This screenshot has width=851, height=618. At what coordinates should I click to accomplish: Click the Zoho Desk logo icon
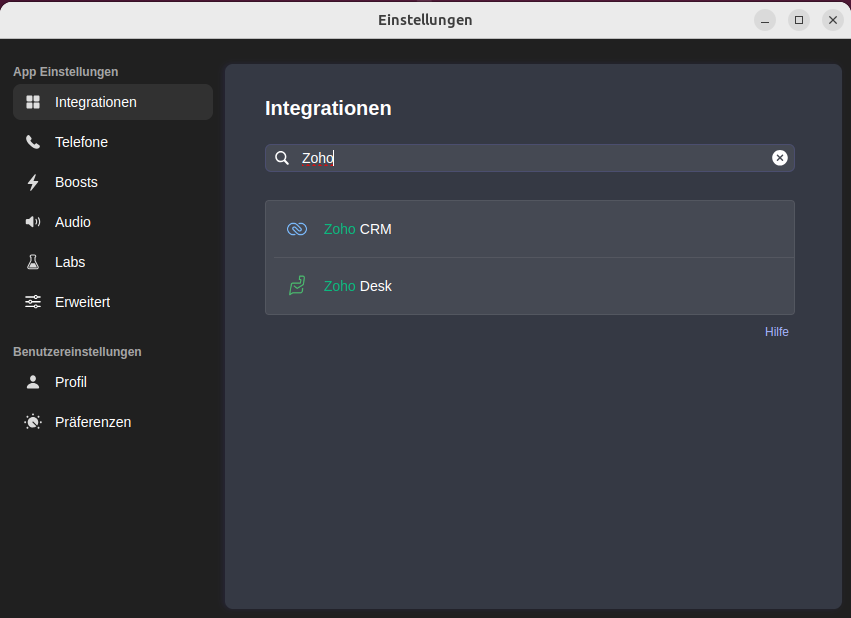(297, 285)
